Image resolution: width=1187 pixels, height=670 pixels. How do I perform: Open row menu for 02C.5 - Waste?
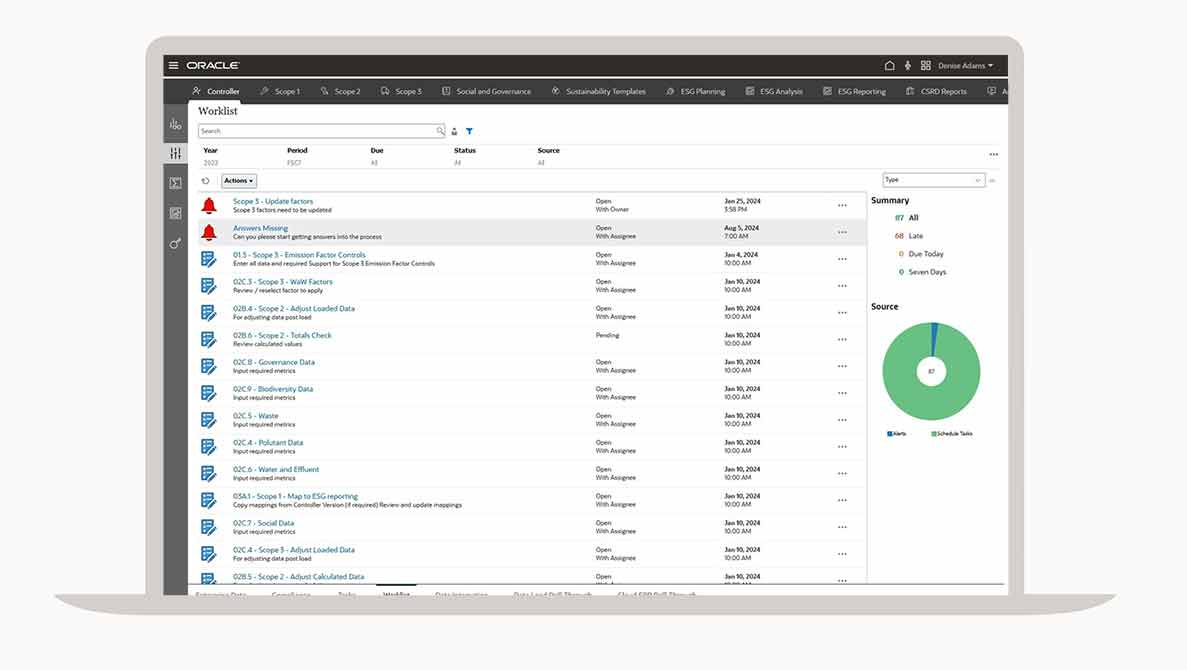point(842,420)
